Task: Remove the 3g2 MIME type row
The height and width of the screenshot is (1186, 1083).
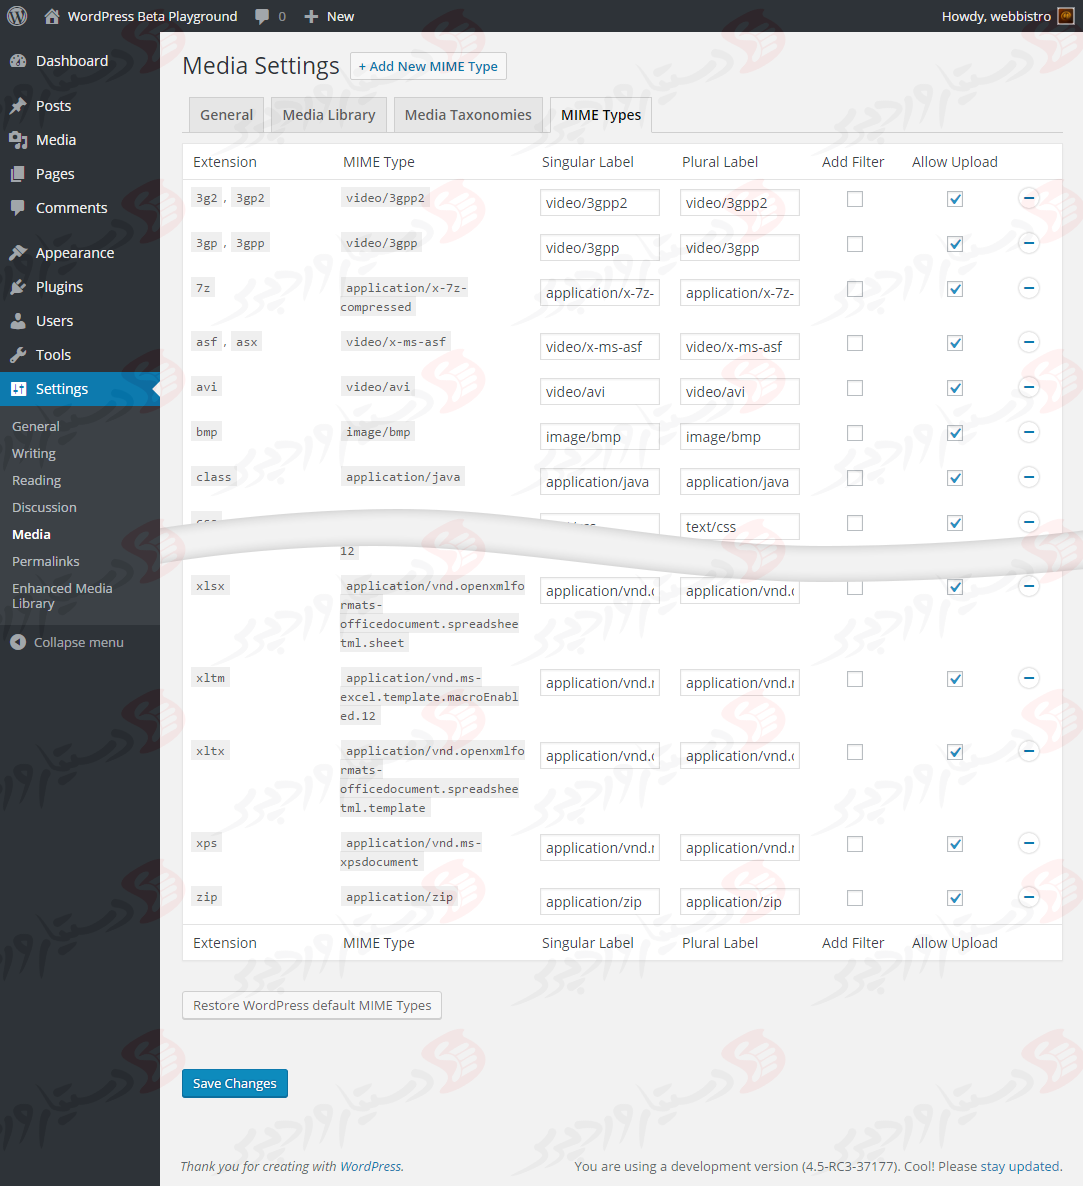Action: pyautogui.click(x=1028, y=198)
